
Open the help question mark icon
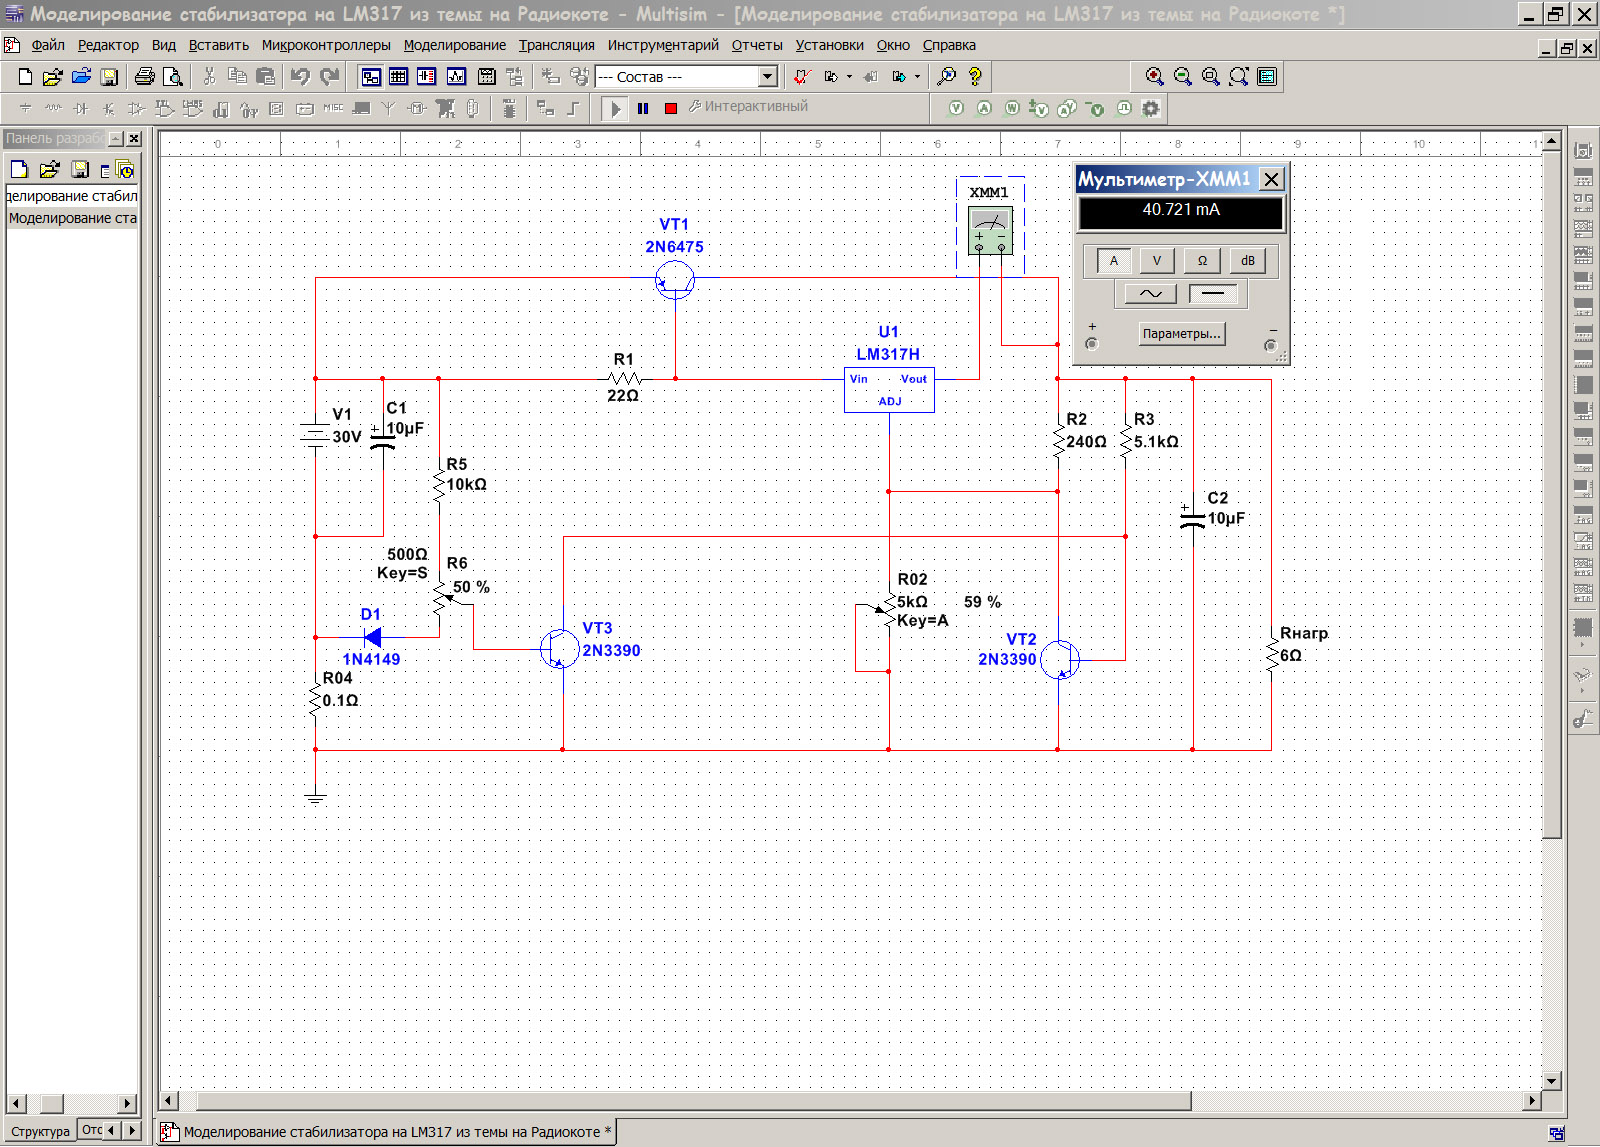point(975,77)
